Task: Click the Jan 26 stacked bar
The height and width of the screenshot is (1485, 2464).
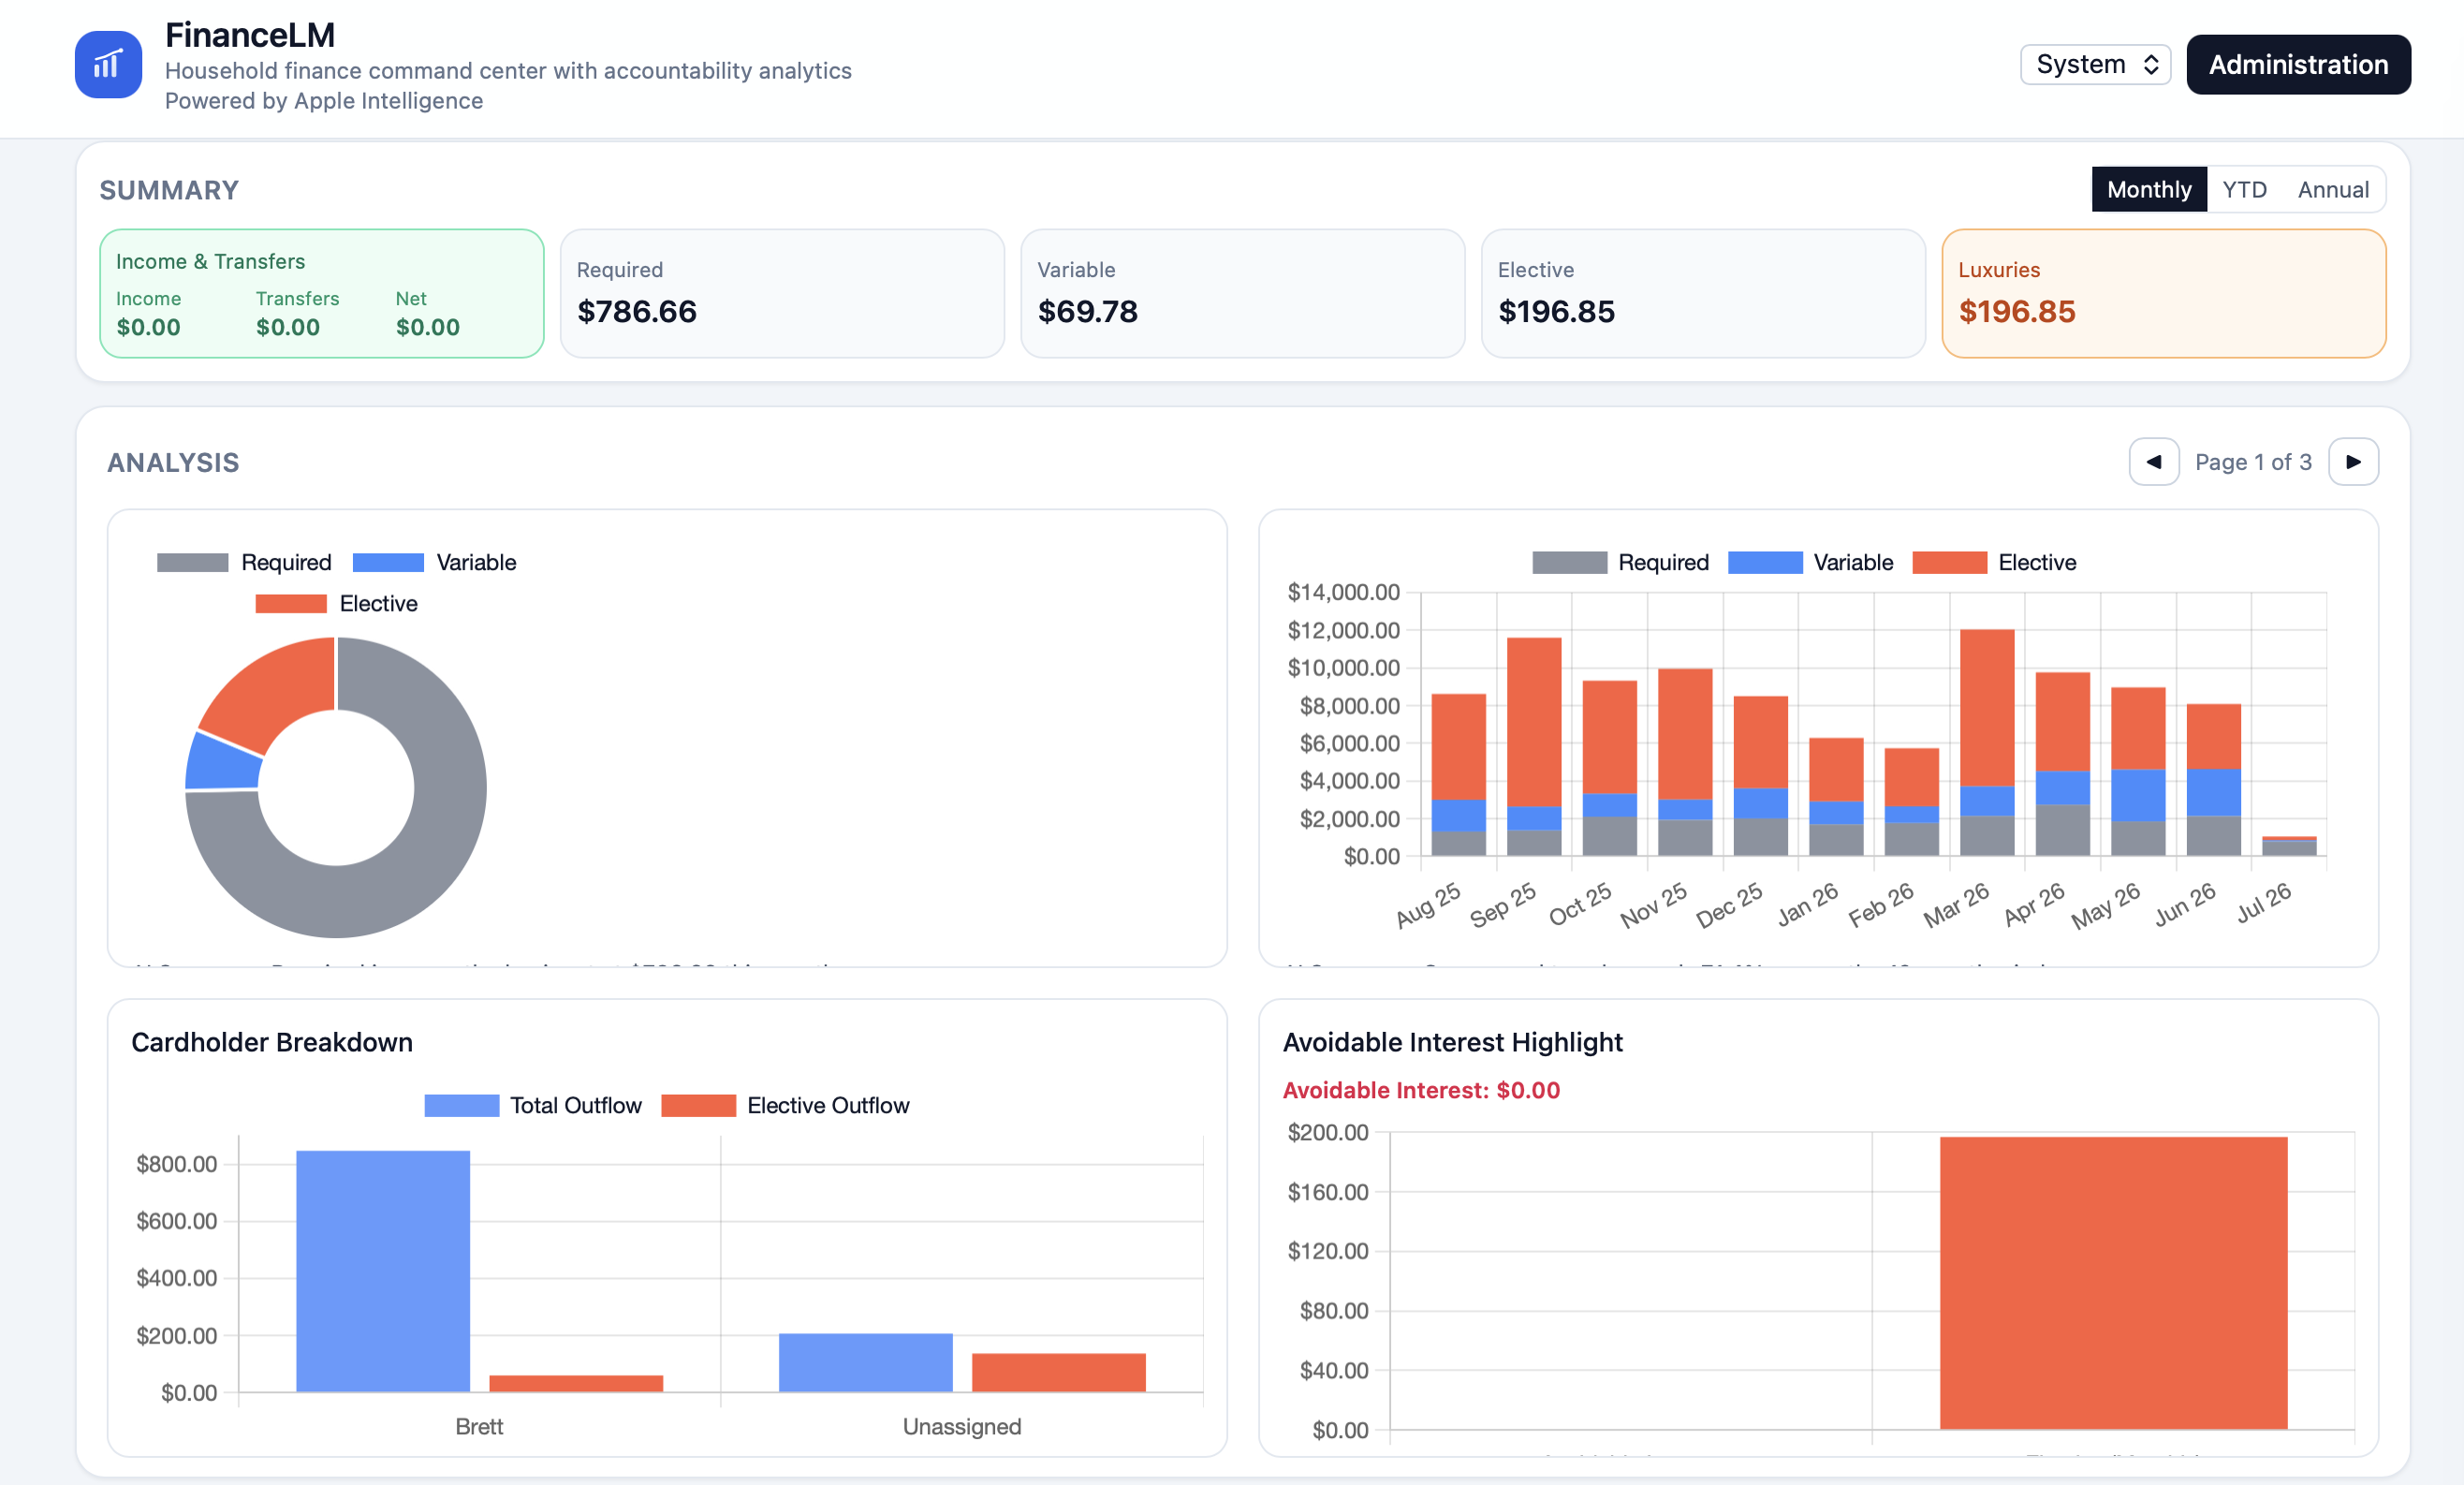Action: [1836, 797]
